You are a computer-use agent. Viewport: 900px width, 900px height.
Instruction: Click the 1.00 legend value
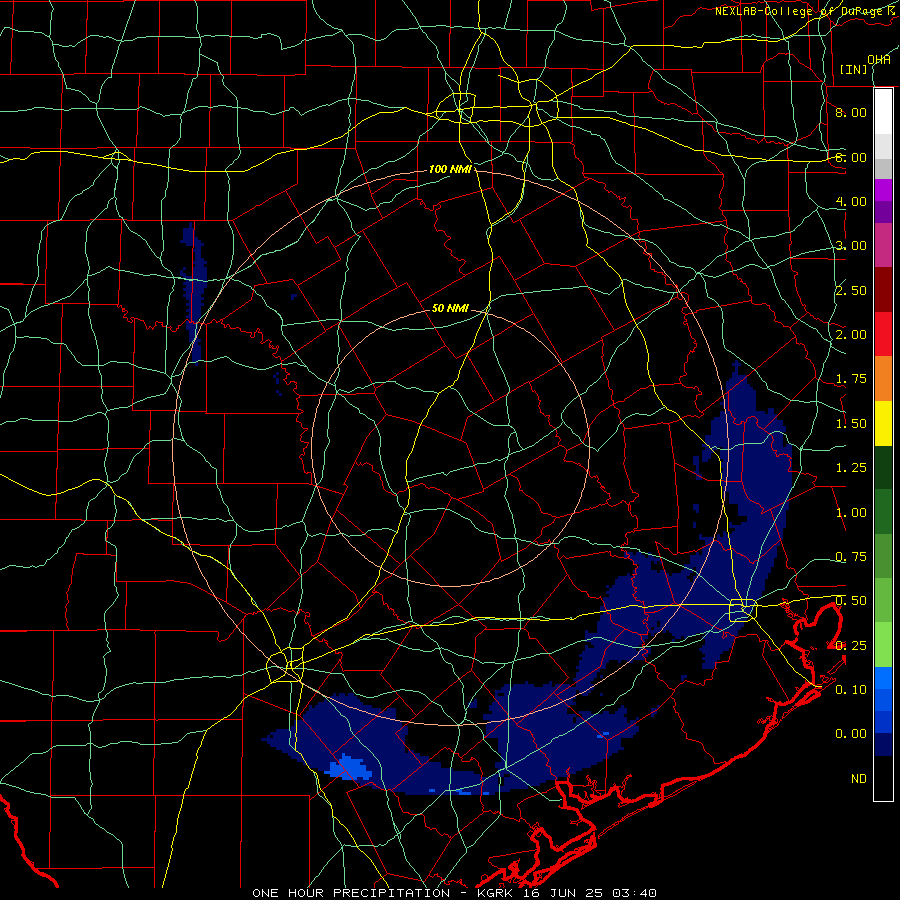(851, 513)
